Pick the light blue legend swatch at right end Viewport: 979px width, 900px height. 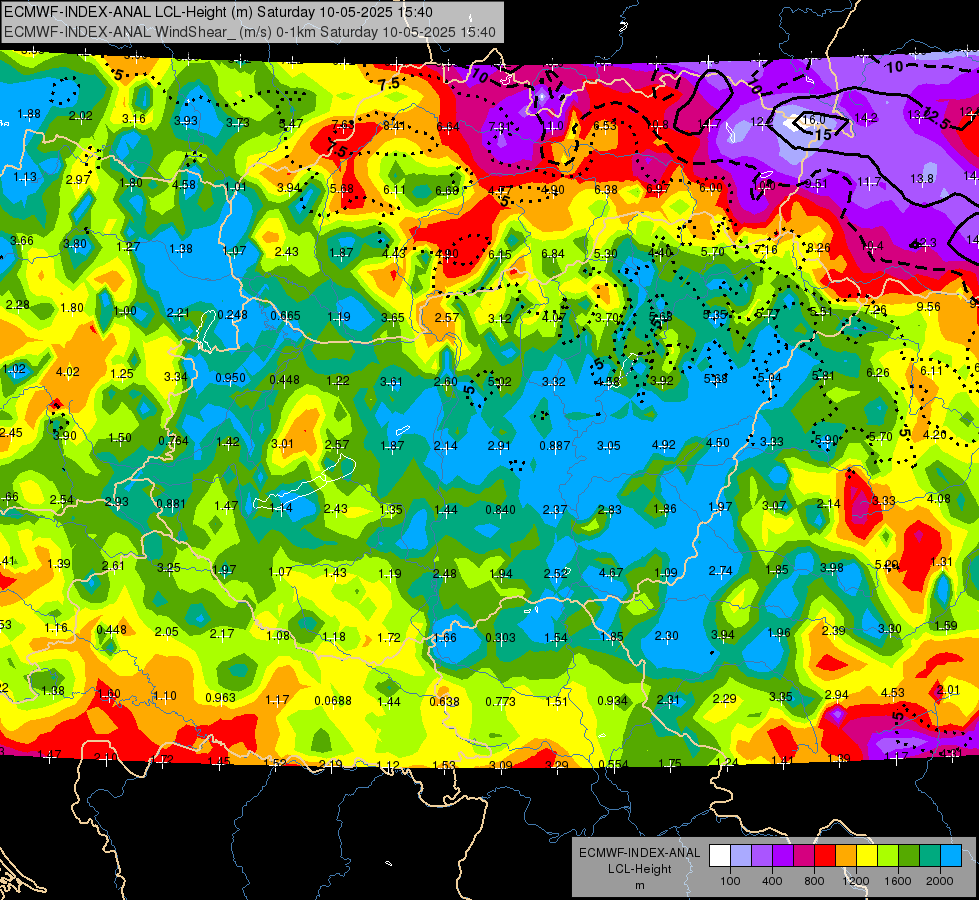[951, 856]
